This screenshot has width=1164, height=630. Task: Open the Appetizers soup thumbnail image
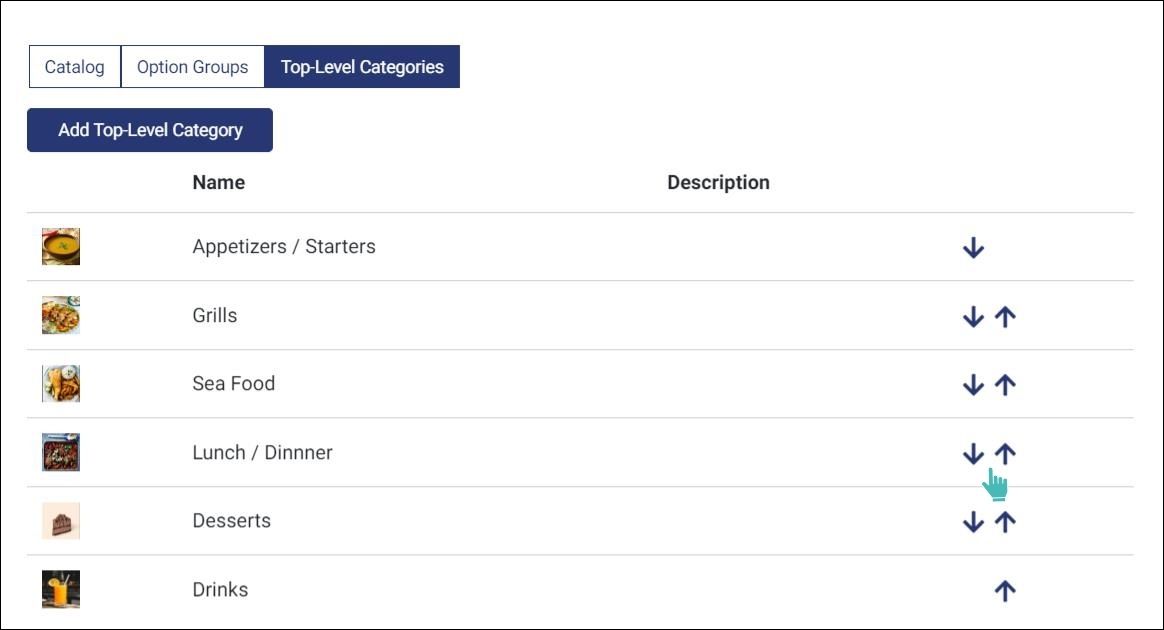click(61, 246)
